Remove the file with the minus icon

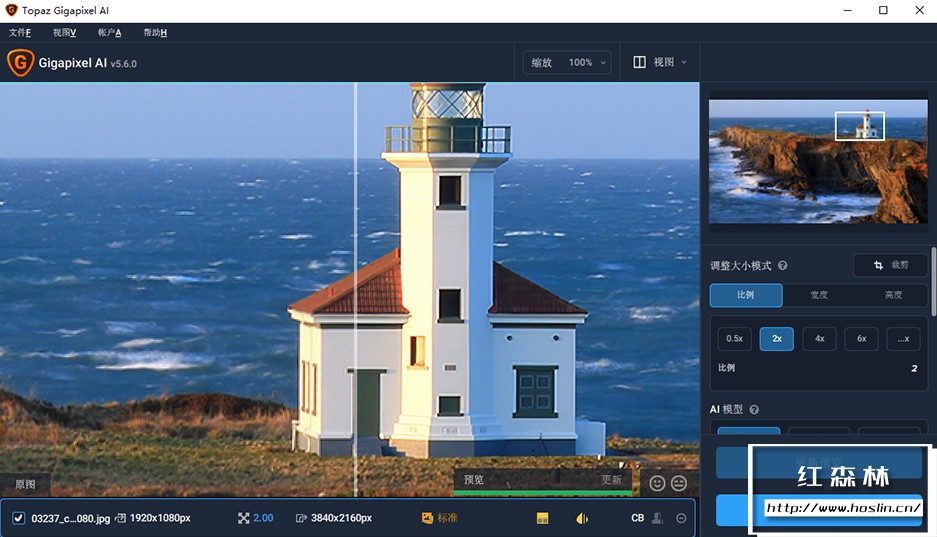[x=681, y=518]
